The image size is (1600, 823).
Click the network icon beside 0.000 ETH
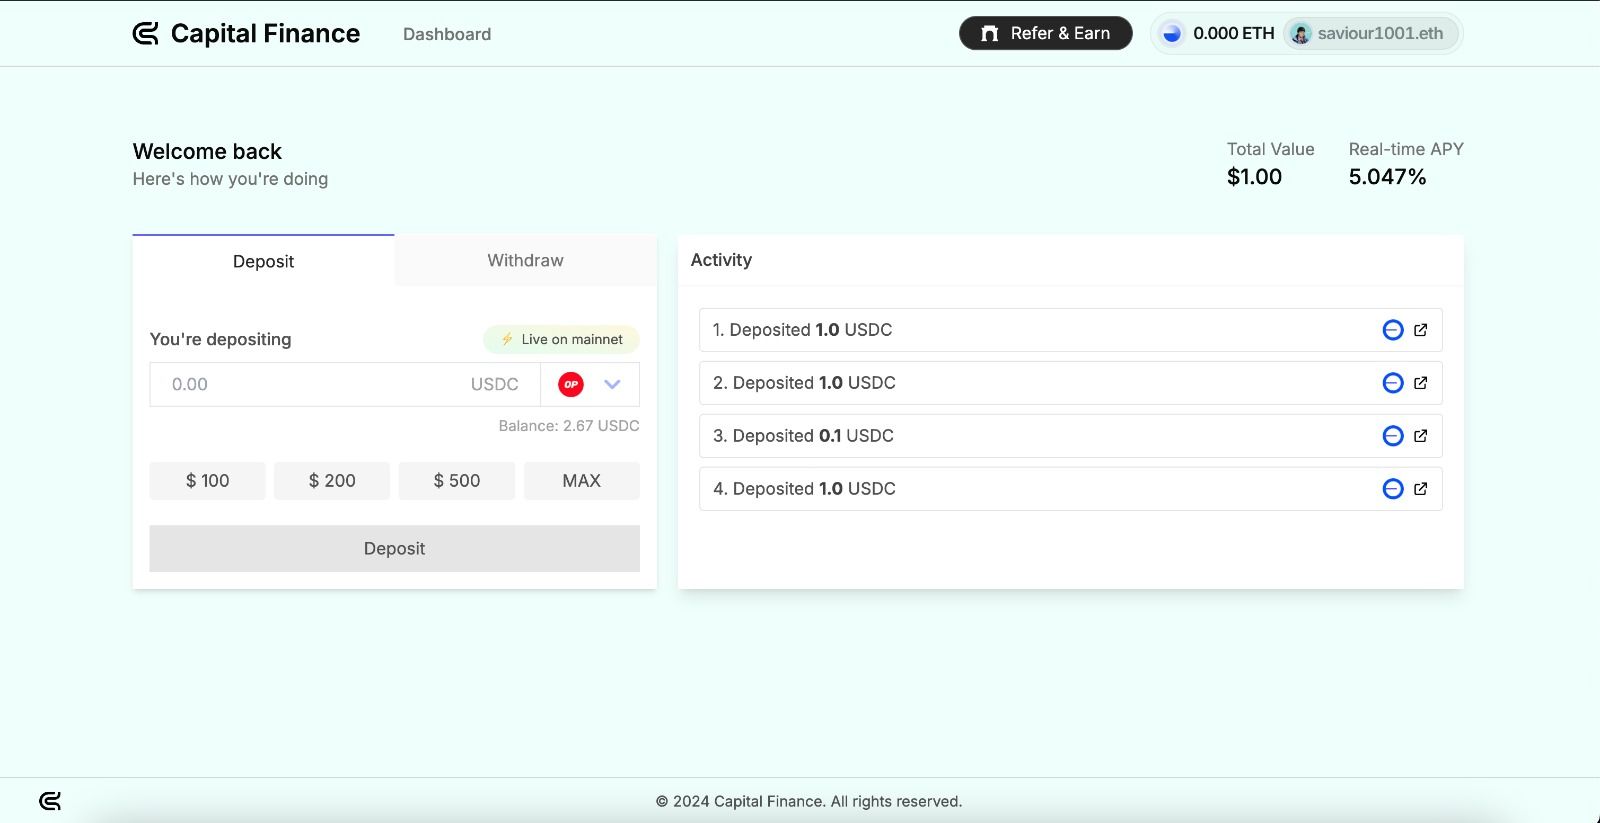pyautogui.click(x=1172, y=33)
